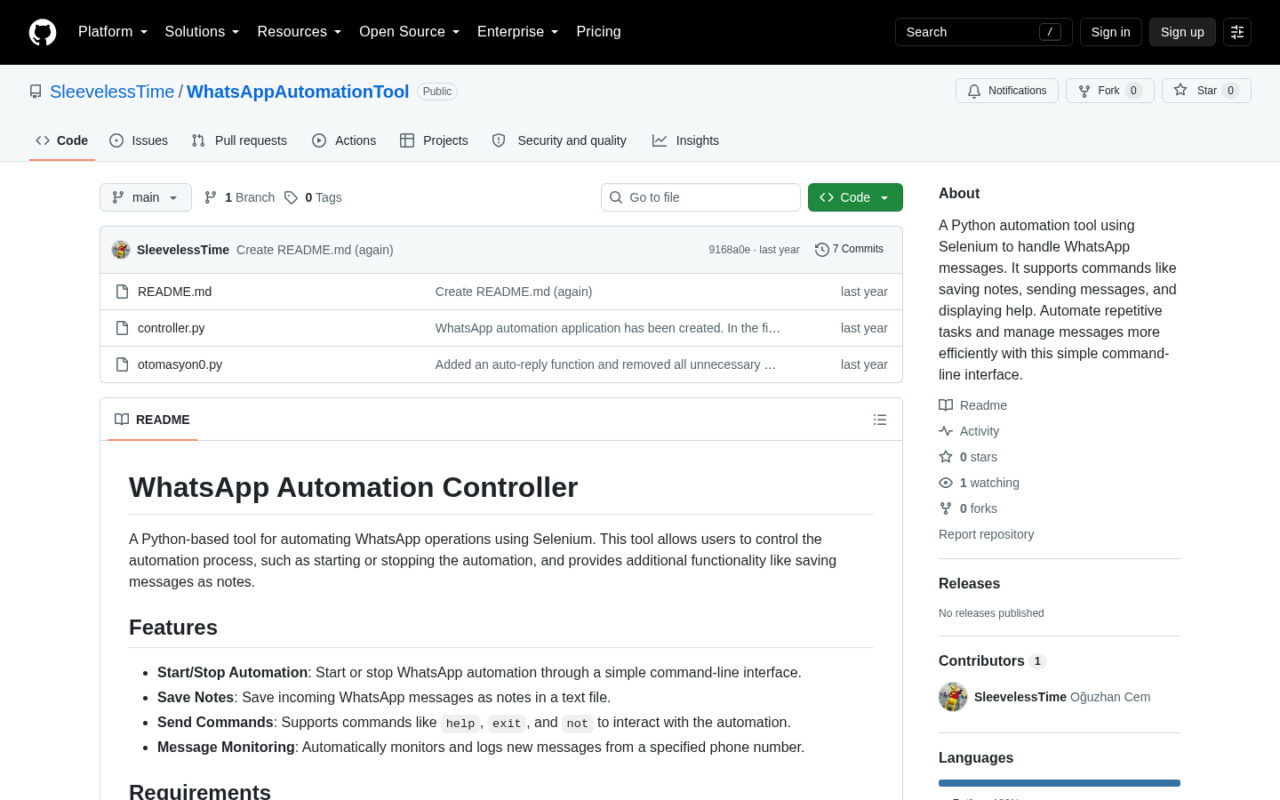Open the README.md file name
1280x800 pixels.
(x=175, y=292)
